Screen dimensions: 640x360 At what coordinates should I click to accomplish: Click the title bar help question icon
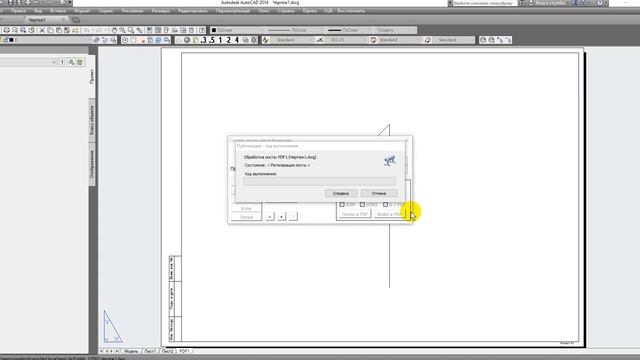coord(600,3)
